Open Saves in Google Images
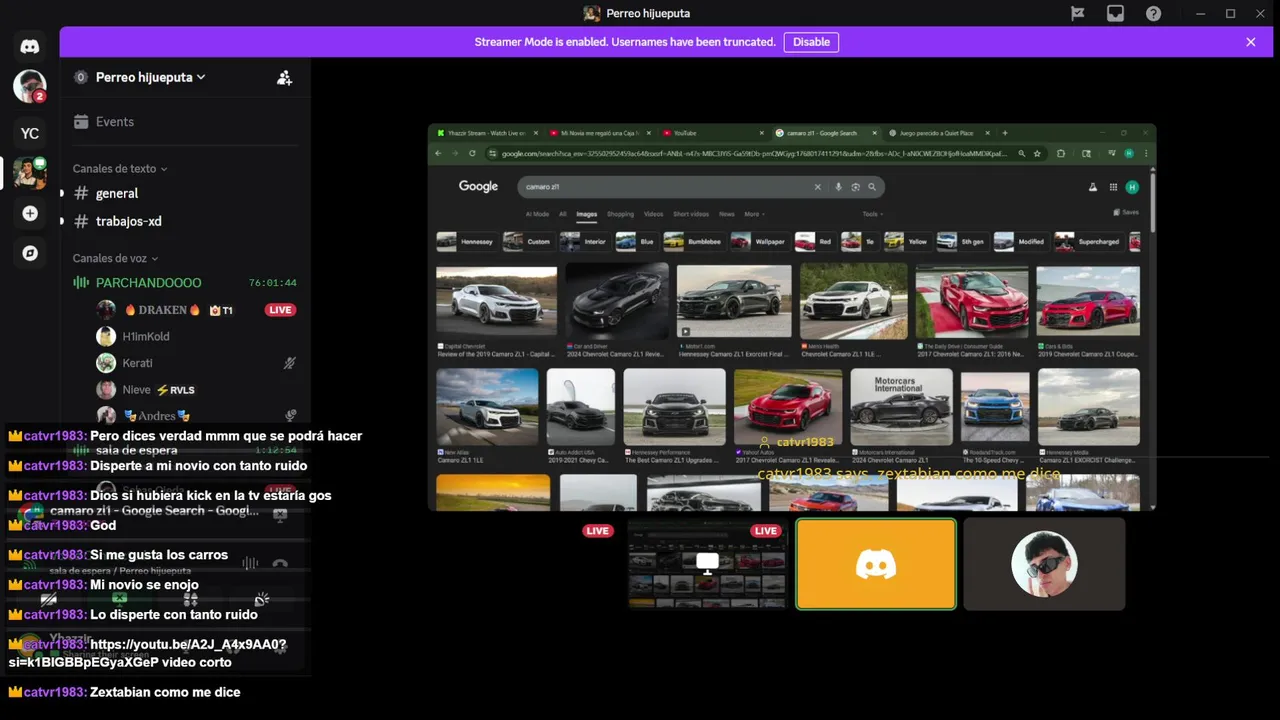 tap(1126, 212)
